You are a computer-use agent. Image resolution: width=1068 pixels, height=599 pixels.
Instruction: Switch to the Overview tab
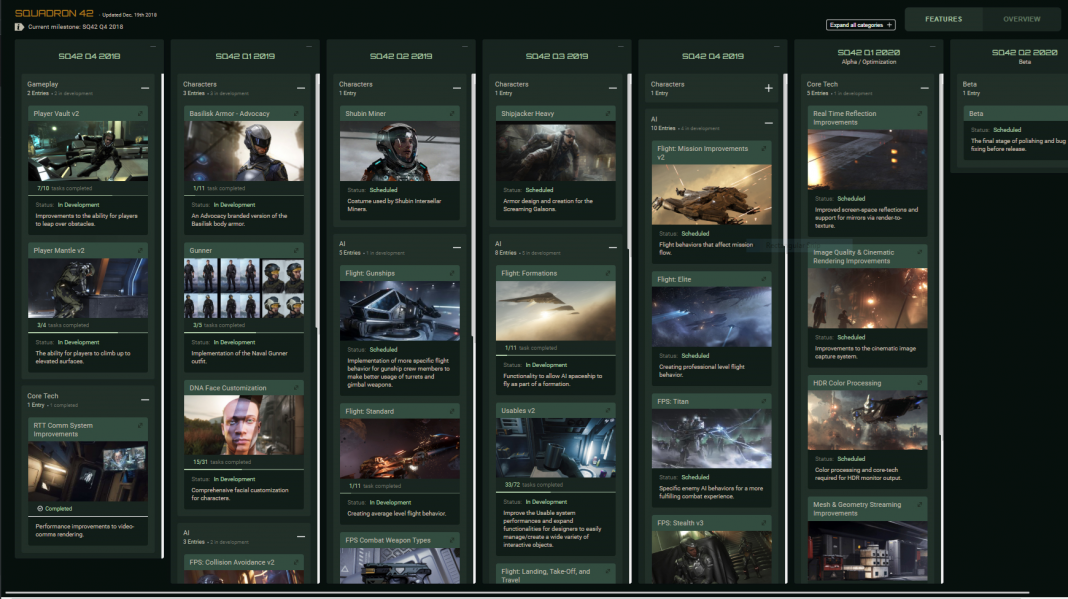(1021, 19)
